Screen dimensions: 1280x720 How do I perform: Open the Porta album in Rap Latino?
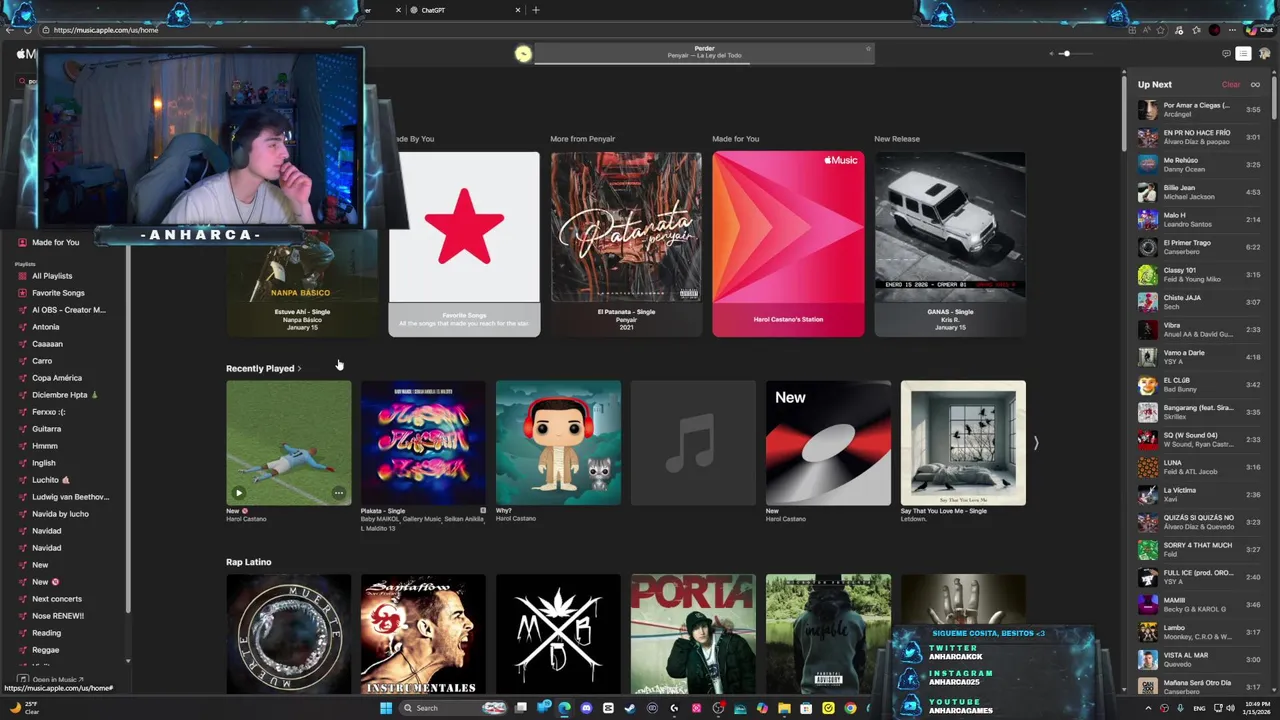pyautogui.click(x=693, y=634)
